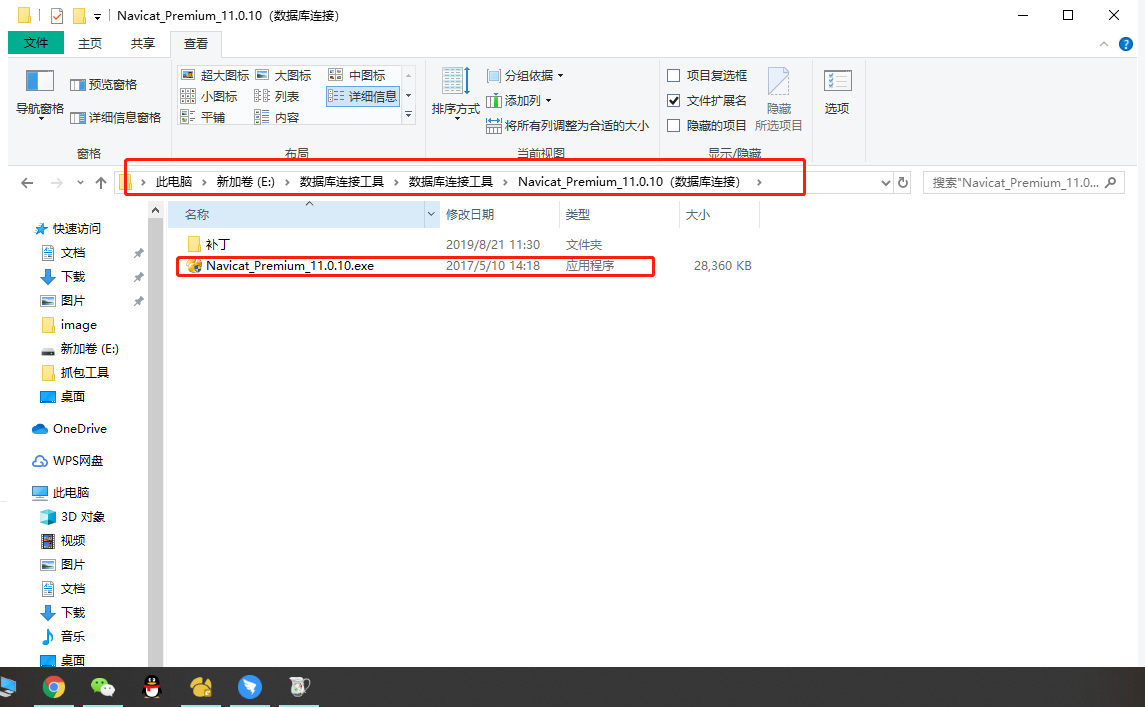Image resolution: width=1145 pixels, height=707 pixels.
Task: Sort by the Name (名称) column header
Action: coord(296,215)
